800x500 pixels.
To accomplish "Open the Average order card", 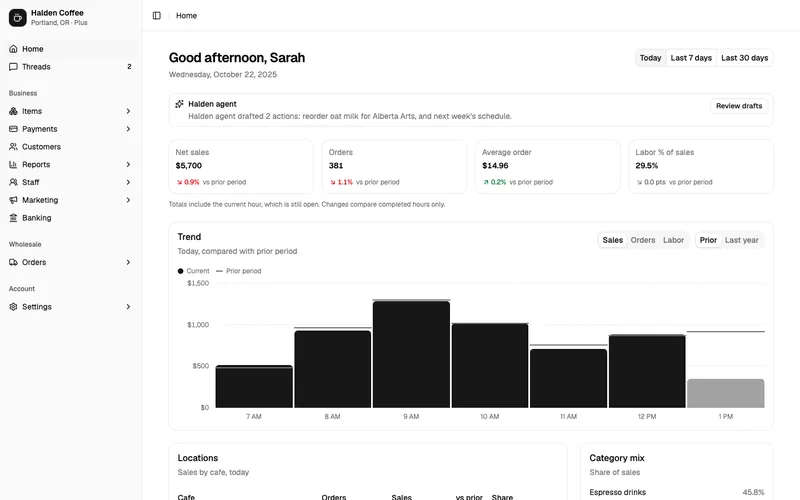I will pos(547,167).
